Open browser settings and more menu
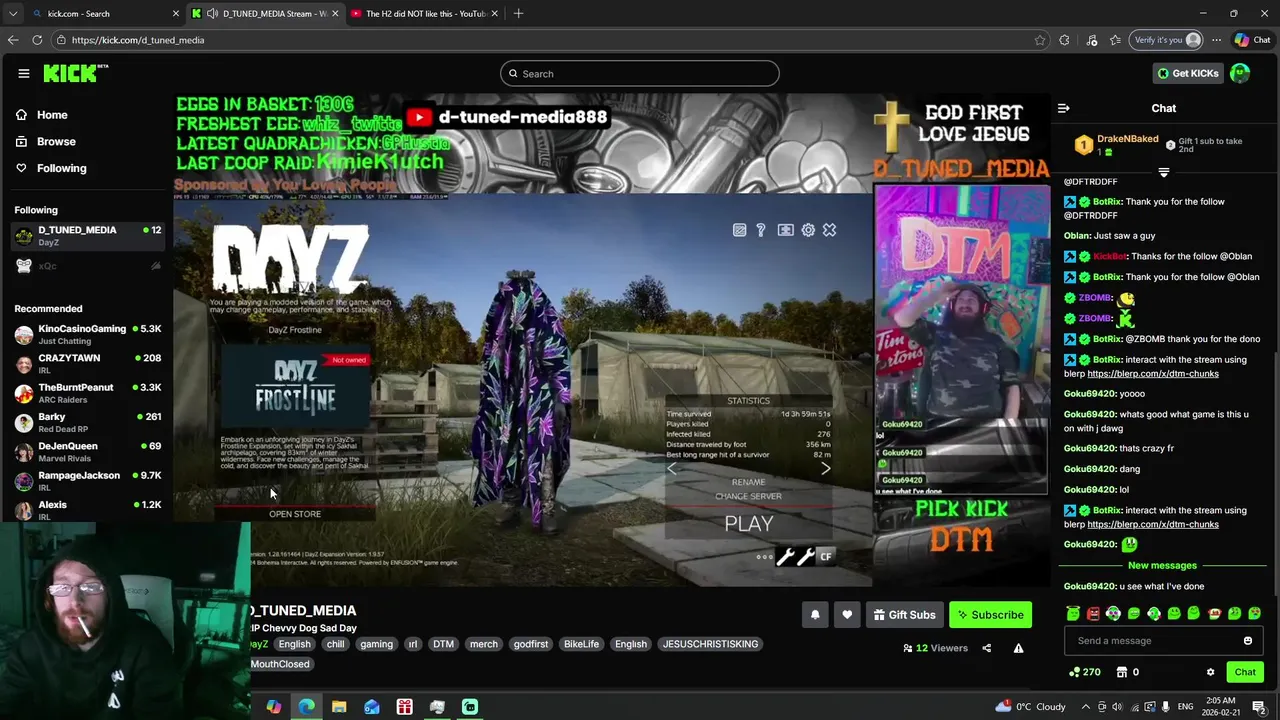Viewport: 1280px width, 720px height. [1216, 40]
